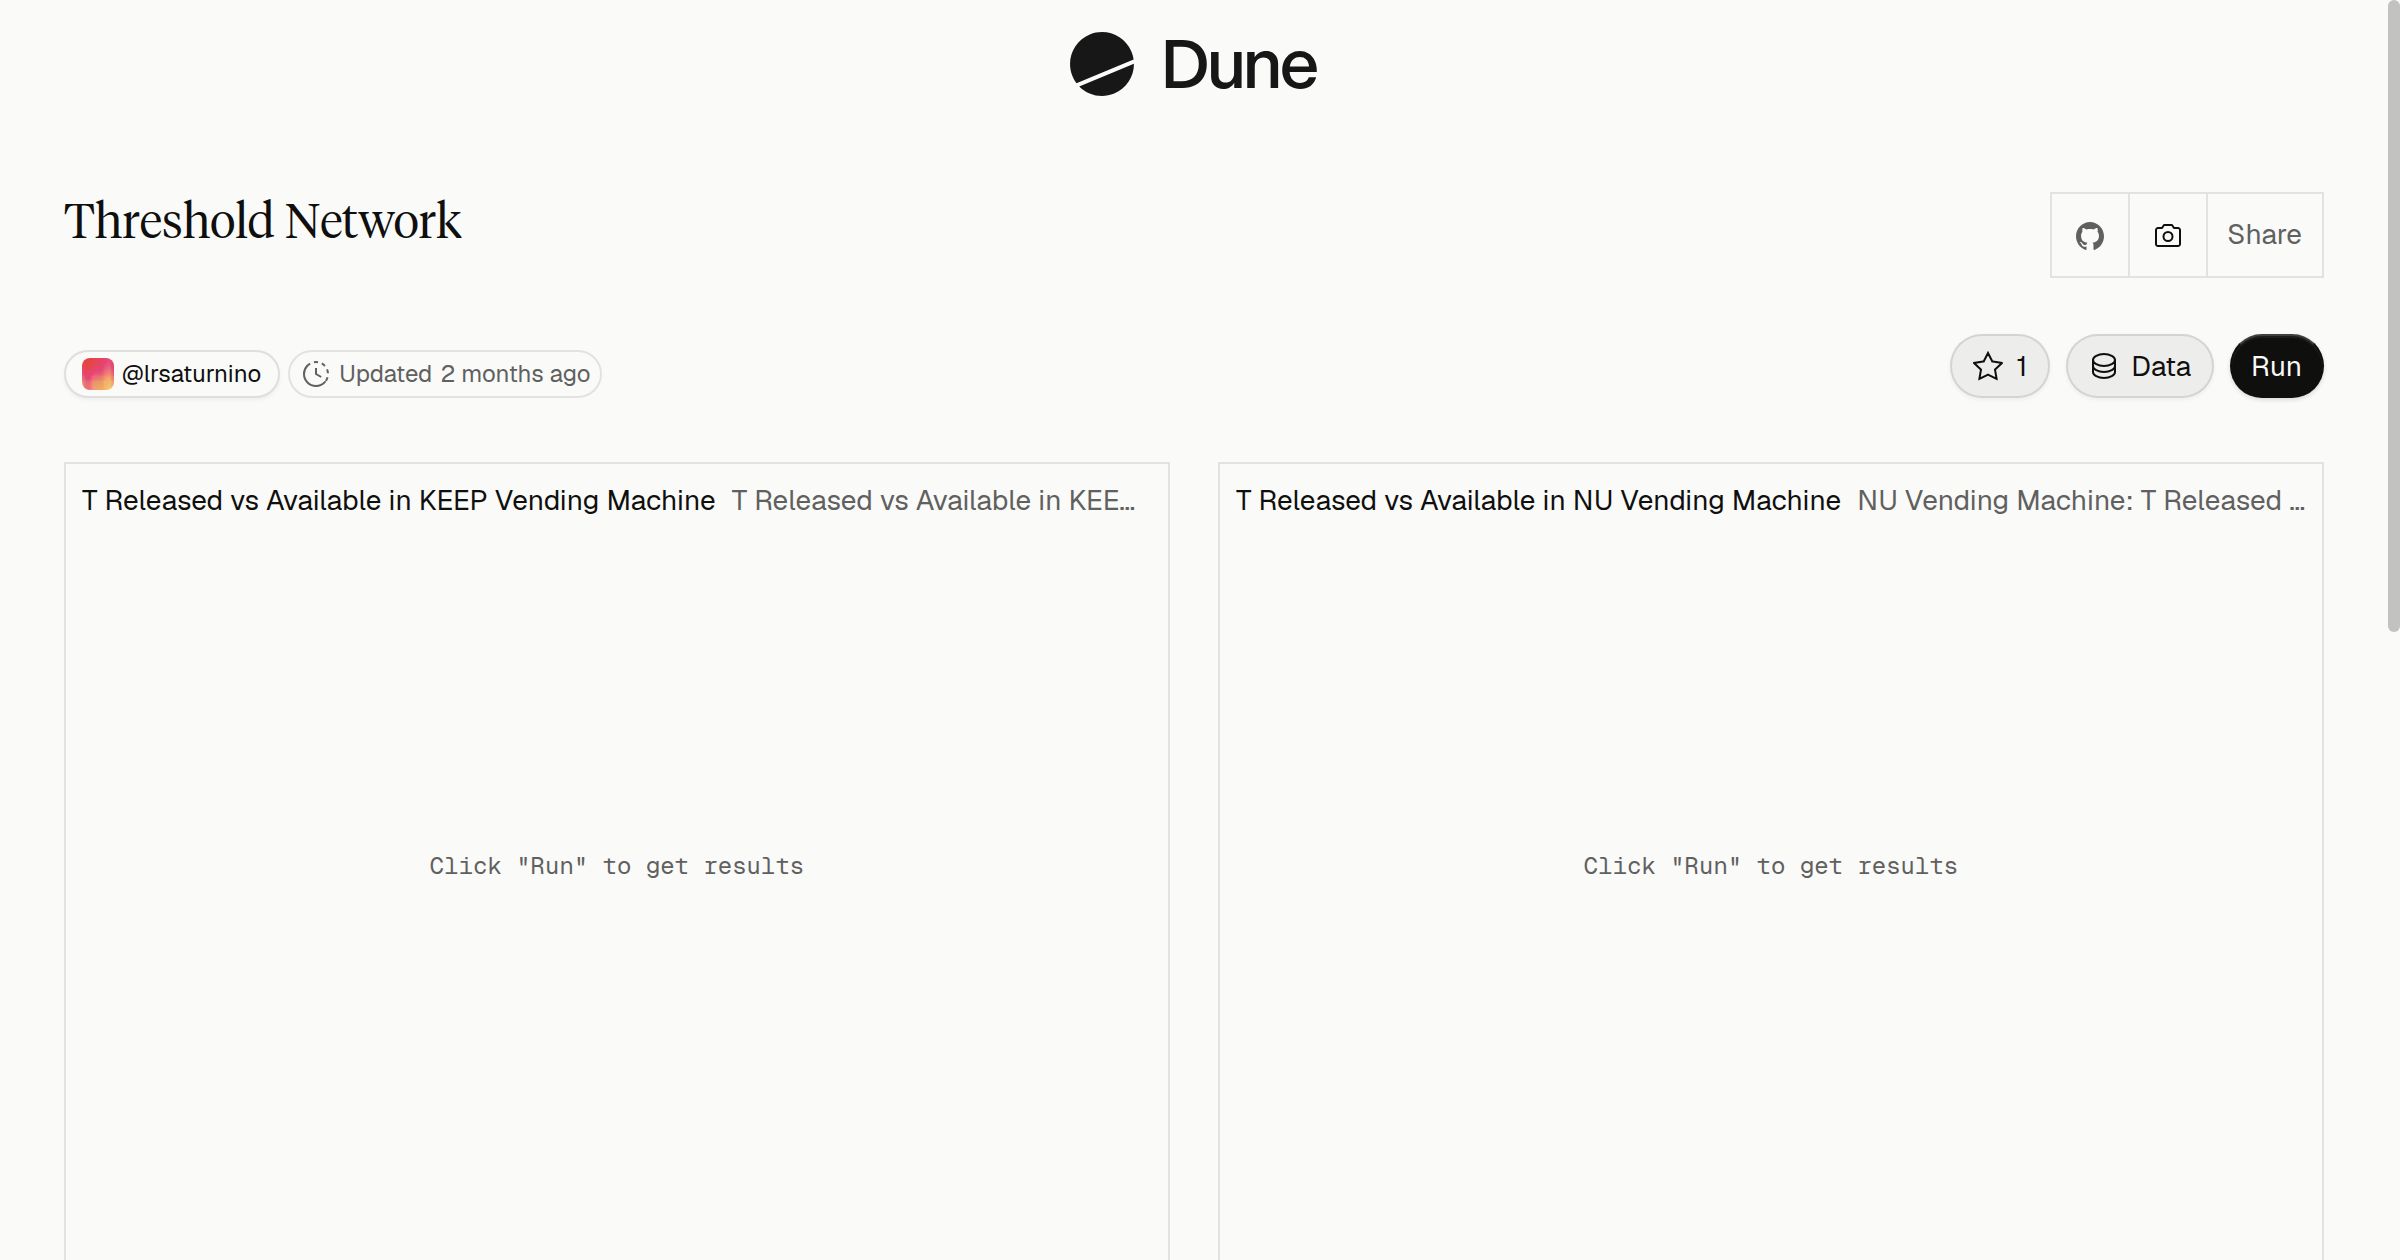Click the lrsaturnino avatar icon
2400x1260 pixels.
pos(98,374)
